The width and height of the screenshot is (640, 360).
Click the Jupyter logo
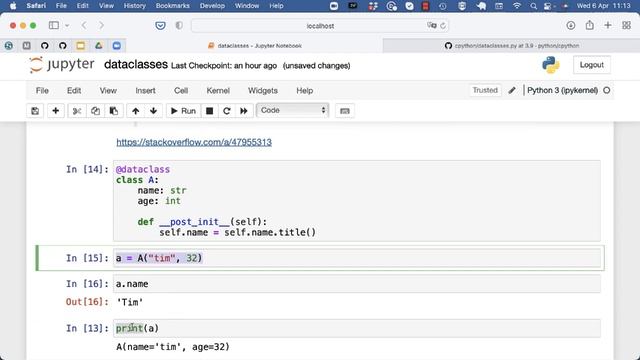[x=62, y=65]
